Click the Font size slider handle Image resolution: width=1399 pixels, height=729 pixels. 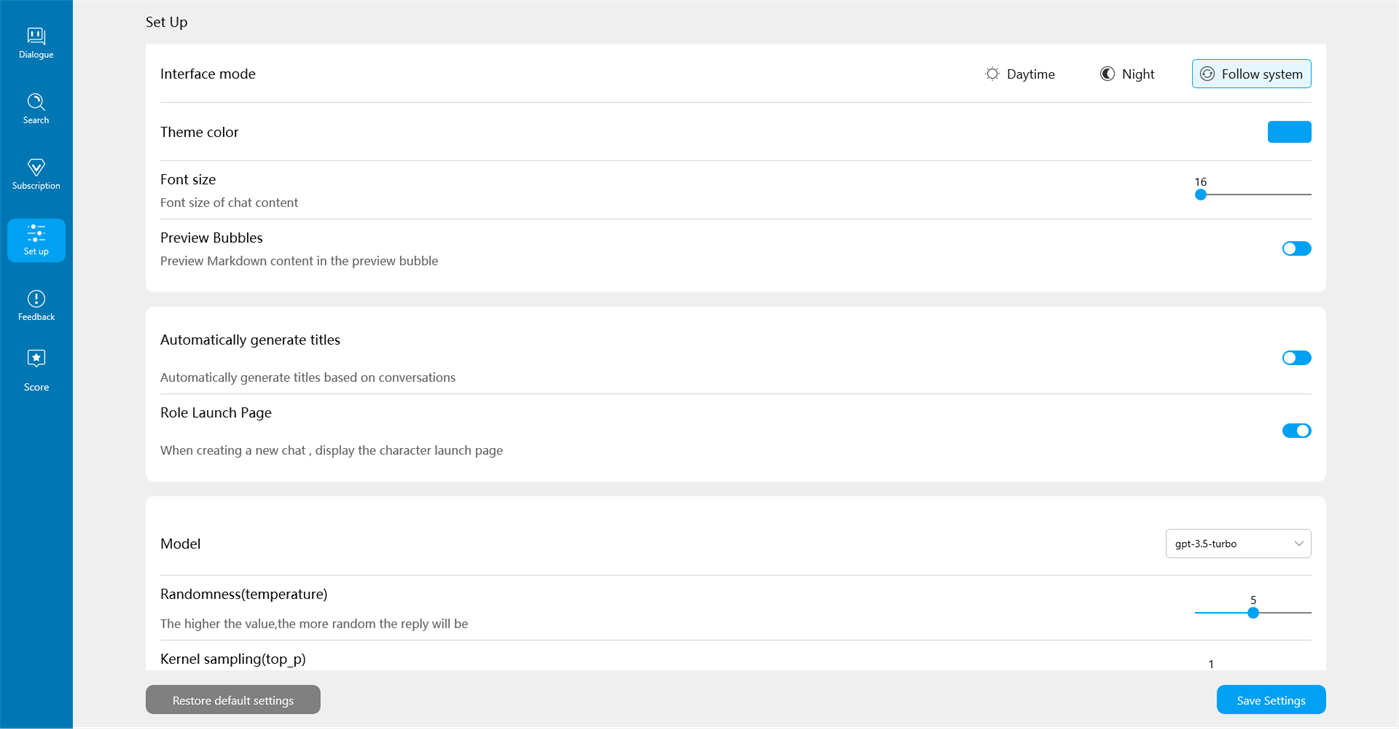point(1201,195)
